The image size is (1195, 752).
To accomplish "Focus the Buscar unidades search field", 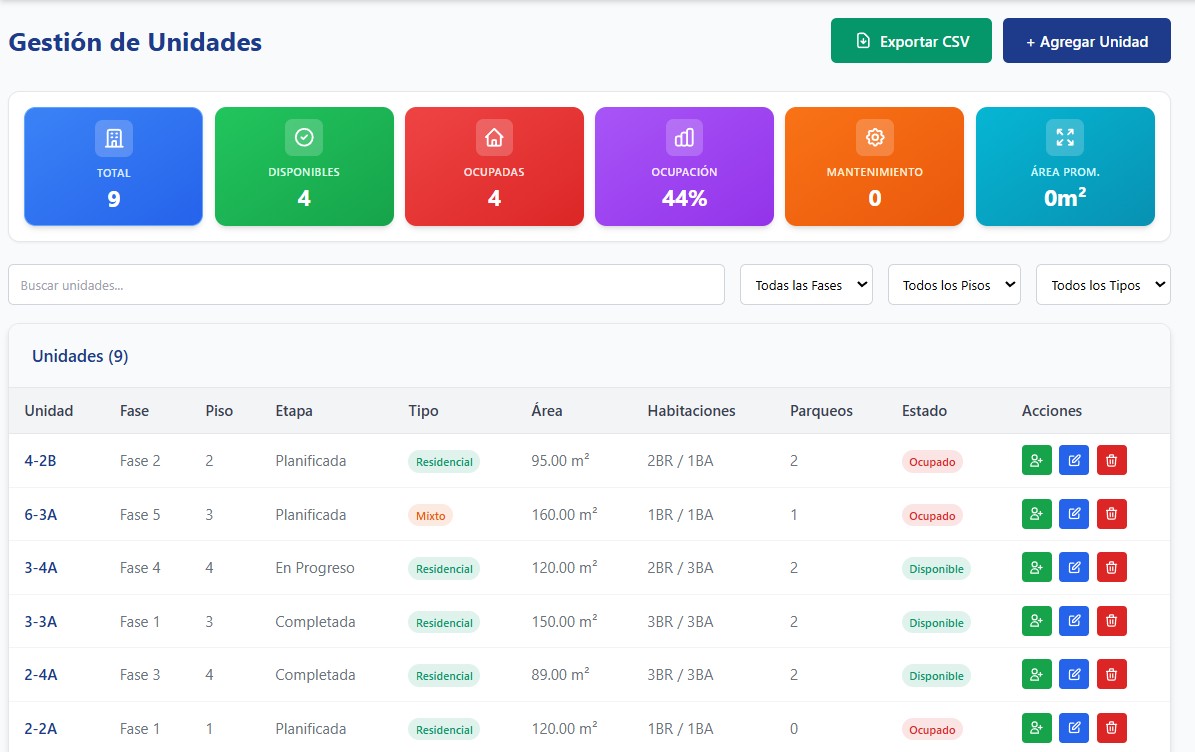I will pyautogui.click(x=366, y=285).
